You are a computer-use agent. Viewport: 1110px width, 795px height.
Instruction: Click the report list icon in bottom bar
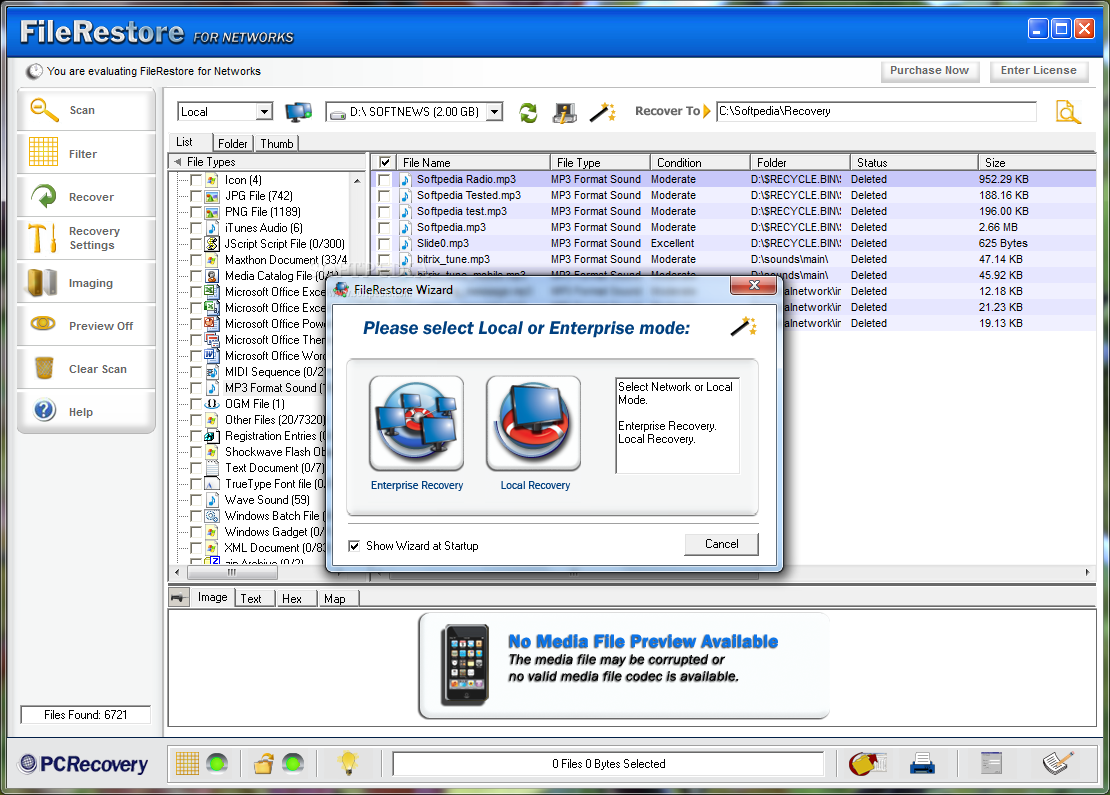[x=991, y=762]
